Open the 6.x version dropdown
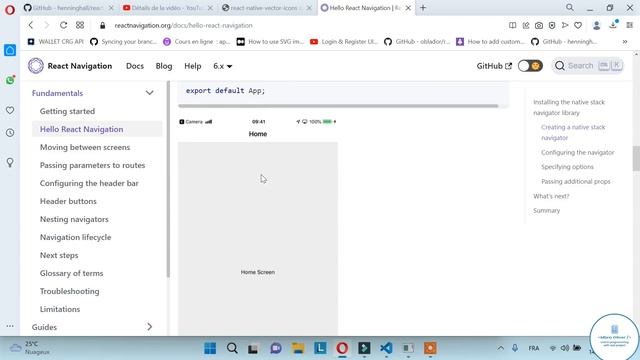Viewport: 640px width, 360px height. [x=222, y=66]
